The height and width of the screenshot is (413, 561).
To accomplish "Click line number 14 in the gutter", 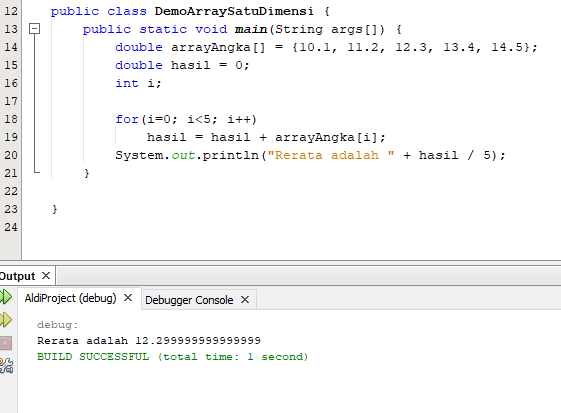I will coord(11,47).
